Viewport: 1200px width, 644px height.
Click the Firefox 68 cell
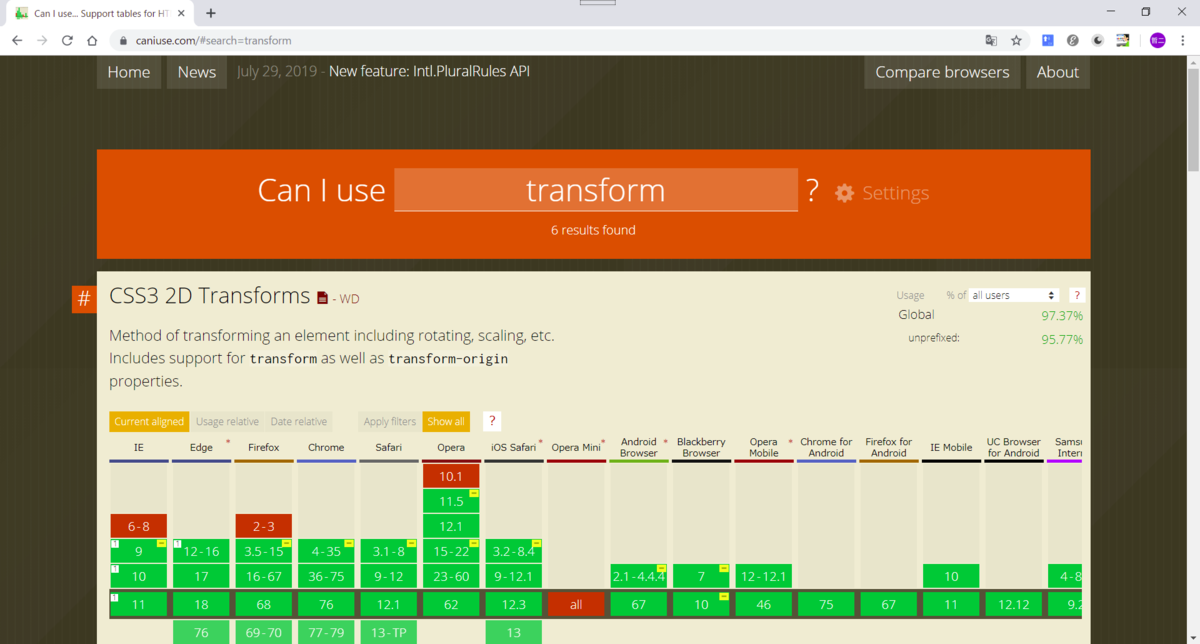pos(264,604)
